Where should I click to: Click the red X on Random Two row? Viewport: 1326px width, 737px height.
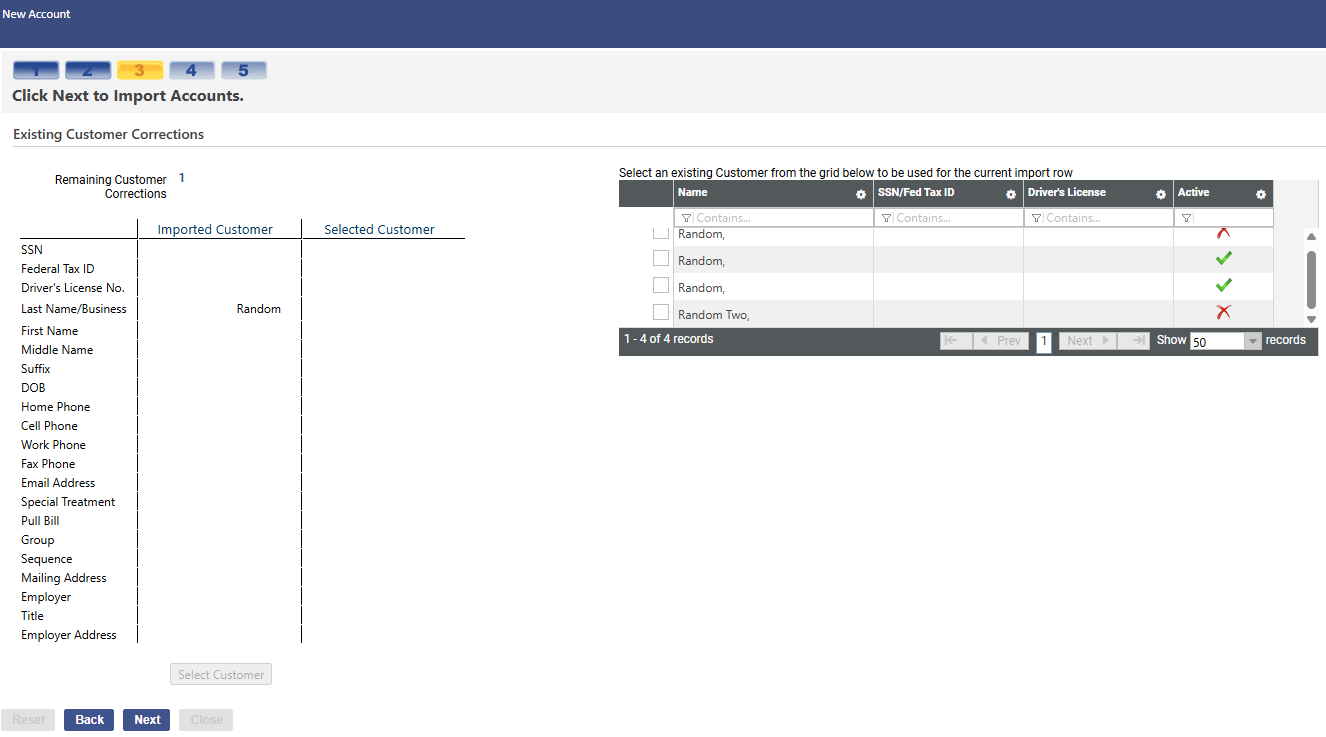tap(1223, 313)
